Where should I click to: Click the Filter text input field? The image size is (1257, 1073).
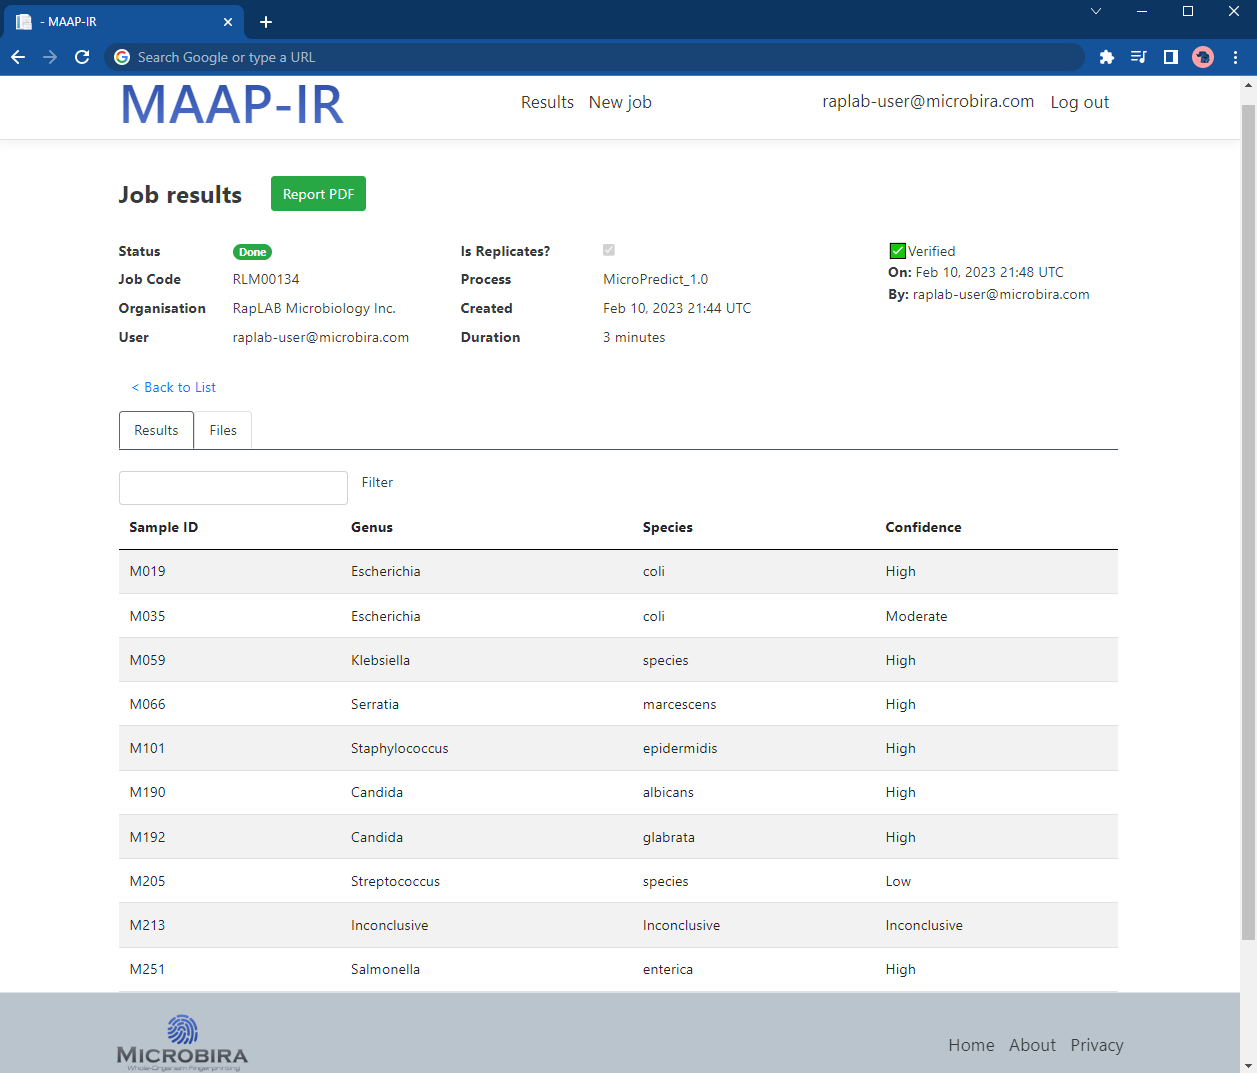click(233, 488)
